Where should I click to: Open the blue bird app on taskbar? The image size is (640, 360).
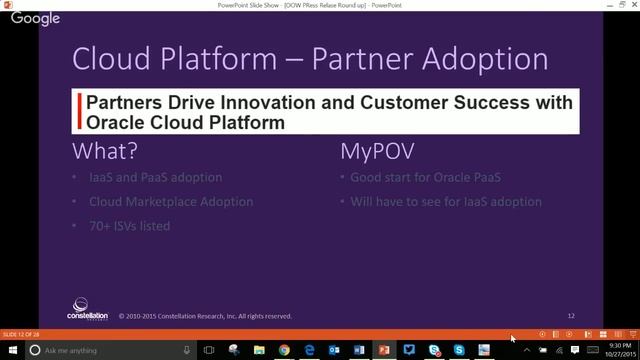point(409,350)
